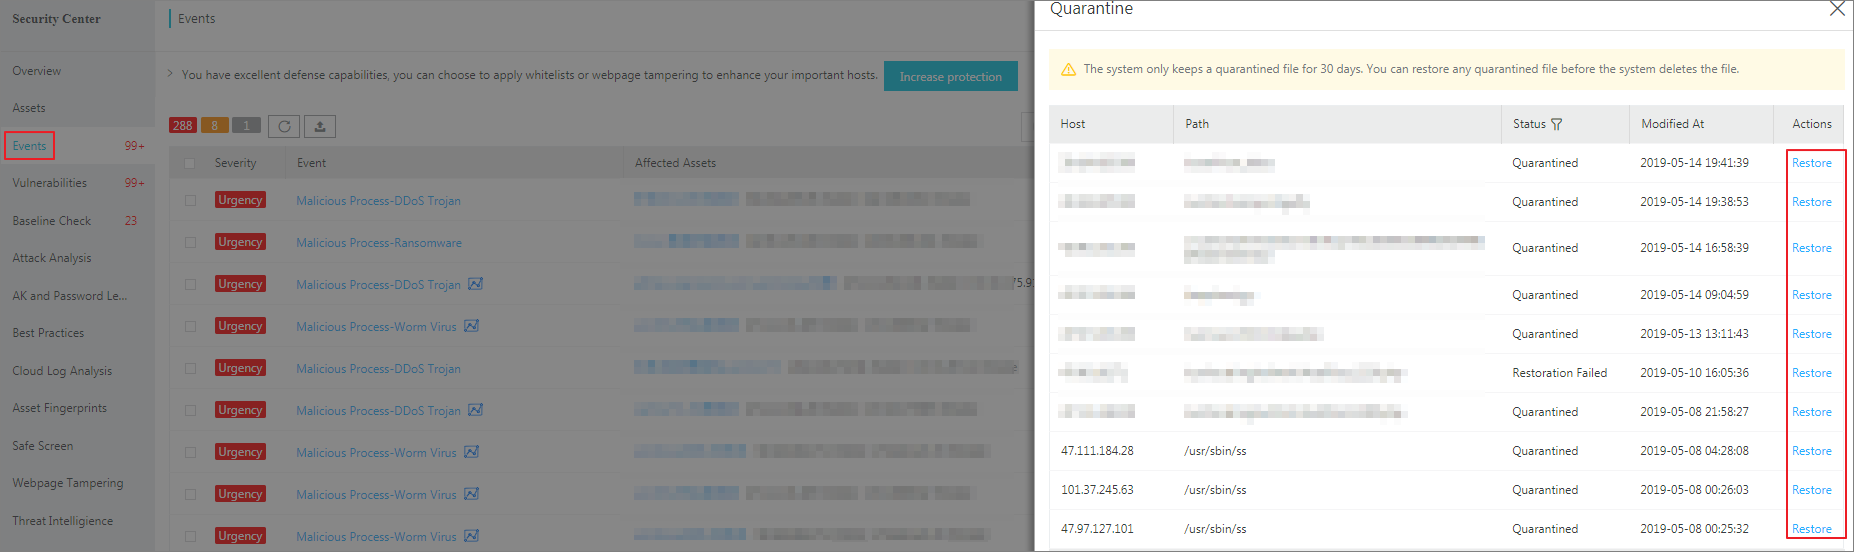This screenshot has width=1854, height=552.
Task: Expand the defense capabilities tip chevron
Action: 170,74
